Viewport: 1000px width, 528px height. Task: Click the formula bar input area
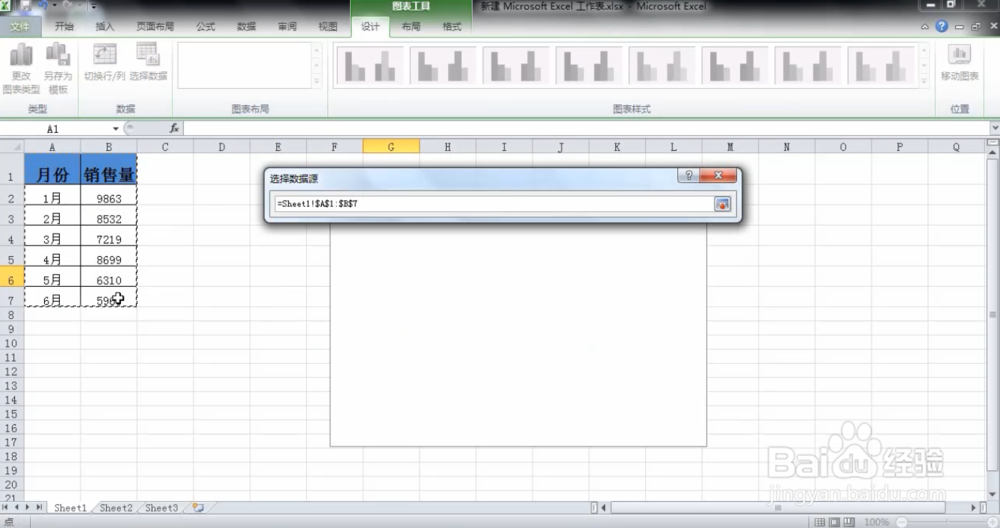585,128
